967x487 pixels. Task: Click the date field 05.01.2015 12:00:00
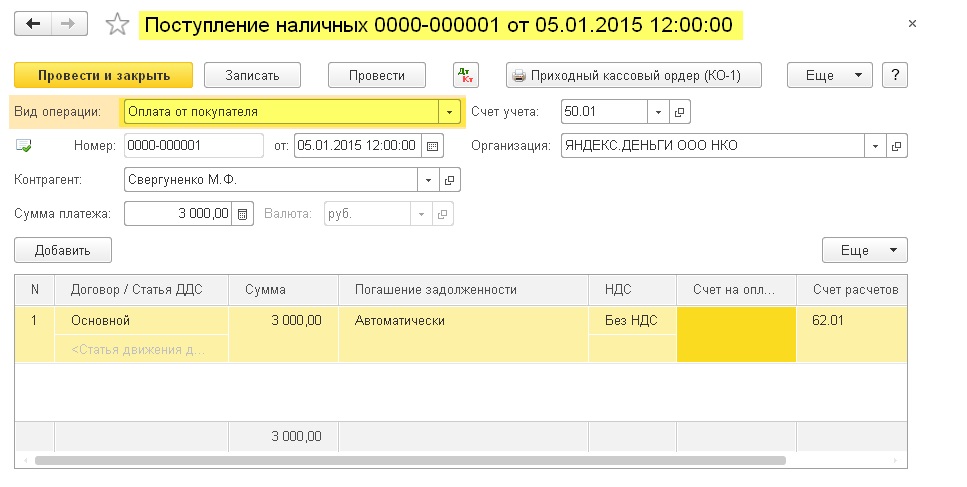(x=358, y=146)
